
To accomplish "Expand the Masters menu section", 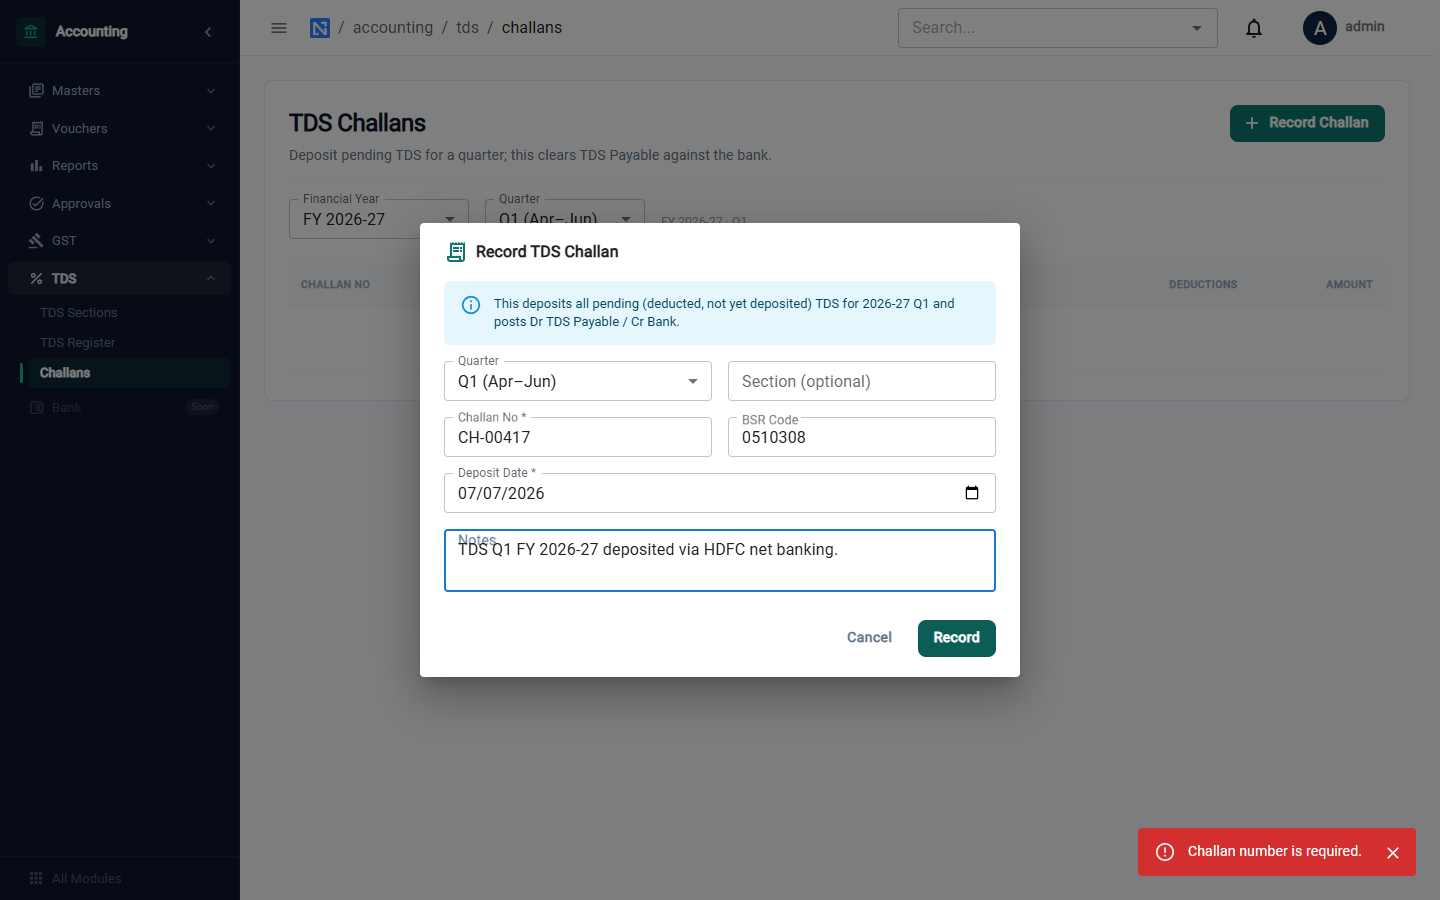I will 119,91.
